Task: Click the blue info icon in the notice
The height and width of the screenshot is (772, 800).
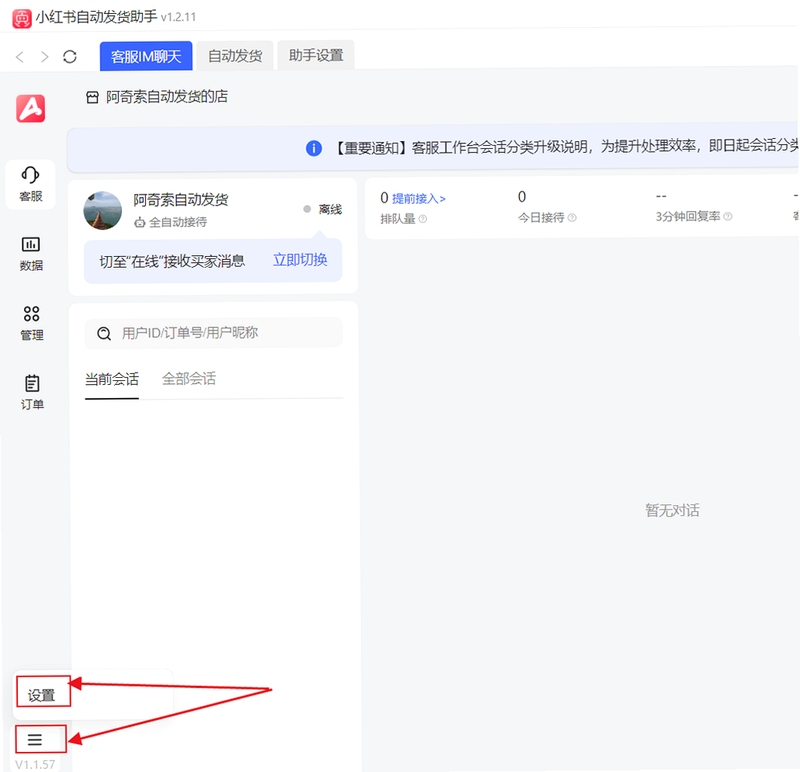Action: point(314,148)
